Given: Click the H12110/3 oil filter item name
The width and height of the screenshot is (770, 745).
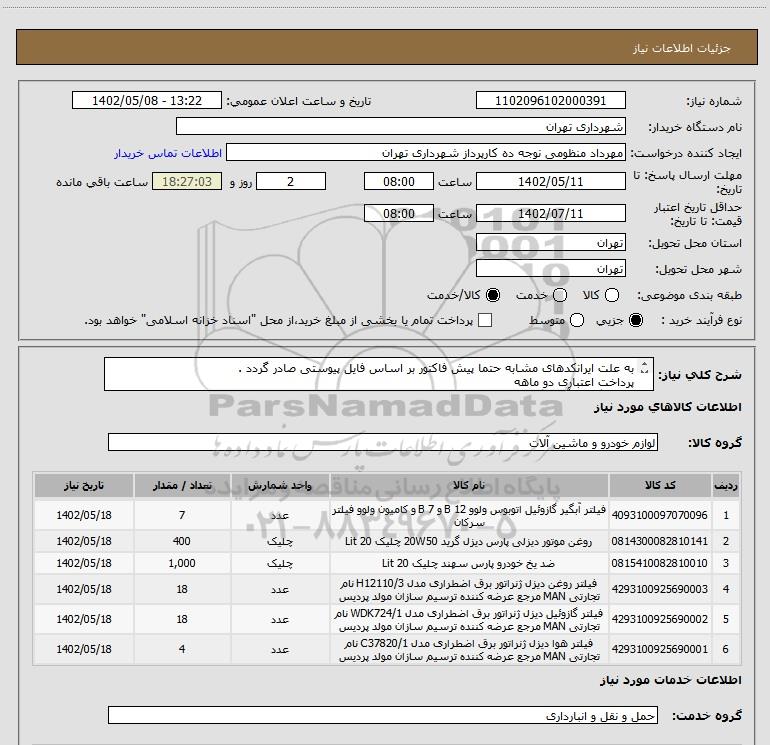Looking at the screenshot, I should (x=469, y=590).
